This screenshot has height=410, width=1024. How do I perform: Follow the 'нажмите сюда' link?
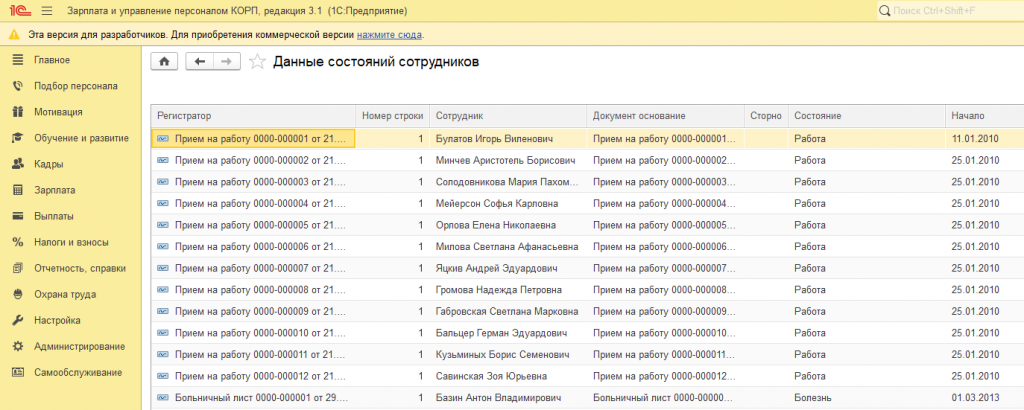(x=389, y=34)
